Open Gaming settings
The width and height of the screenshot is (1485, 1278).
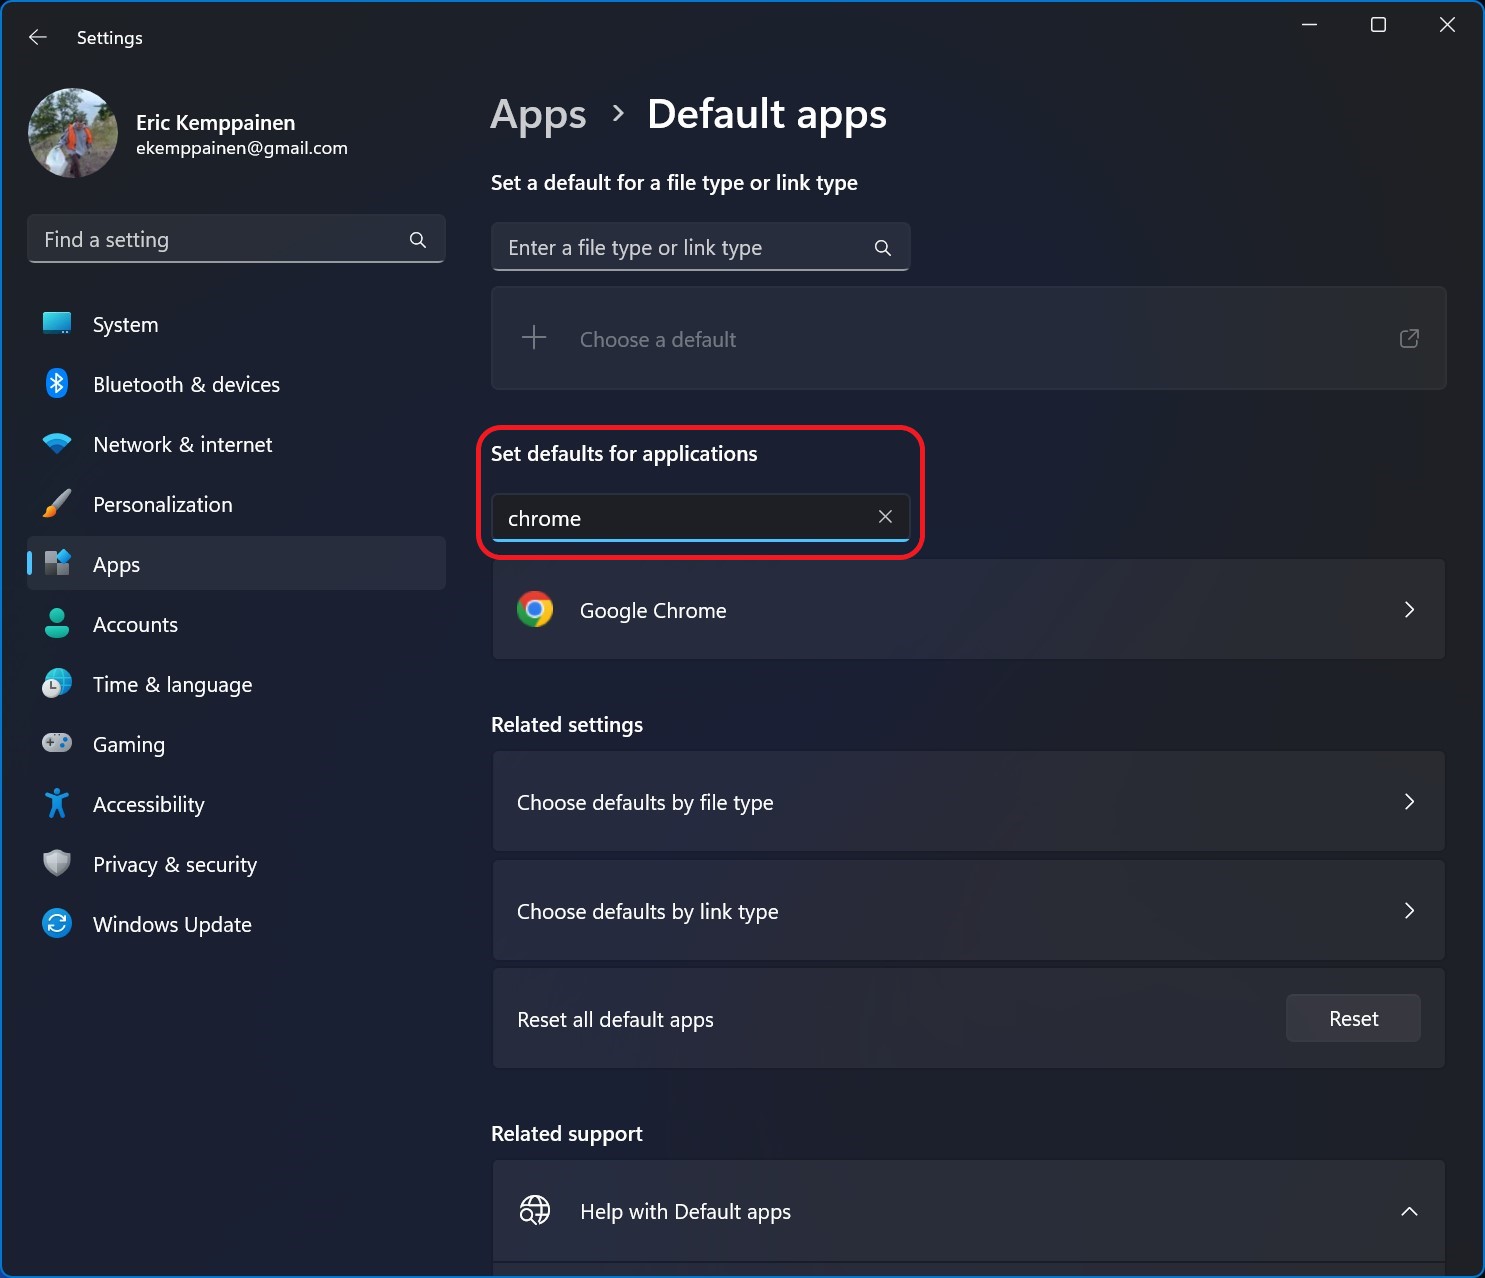click(236, 745)
